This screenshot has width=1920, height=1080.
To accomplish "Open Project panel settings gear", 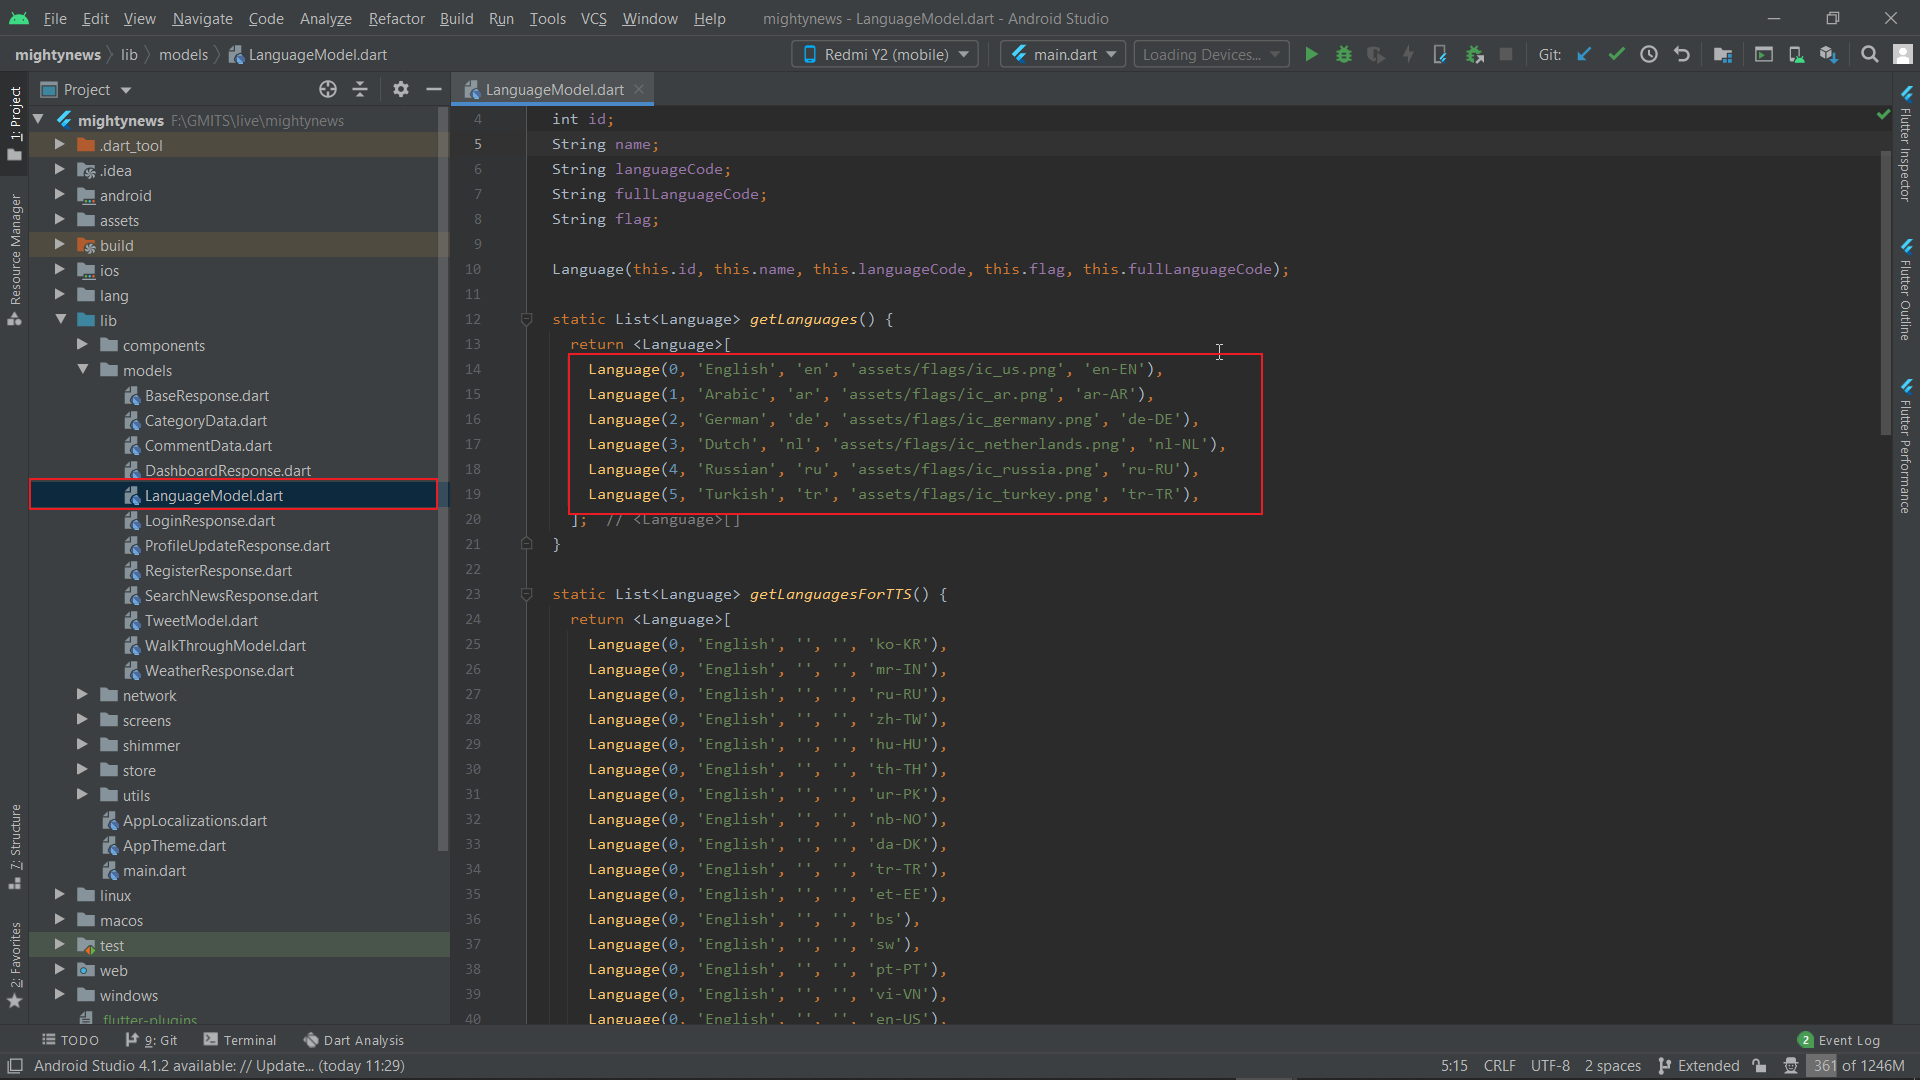I will point(401,90).
